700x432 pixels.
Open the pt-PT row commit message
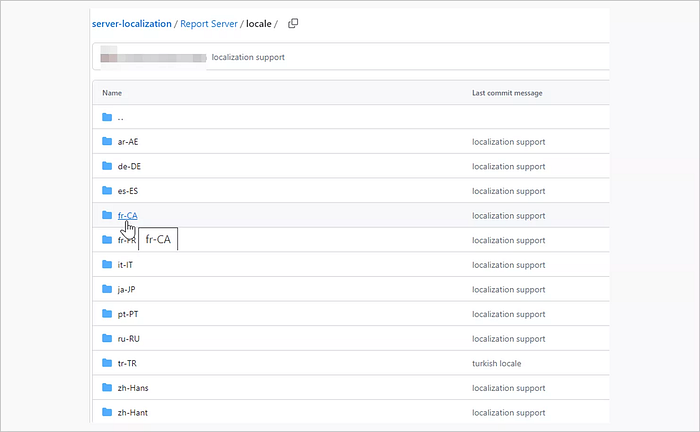(x=508, y=314)
